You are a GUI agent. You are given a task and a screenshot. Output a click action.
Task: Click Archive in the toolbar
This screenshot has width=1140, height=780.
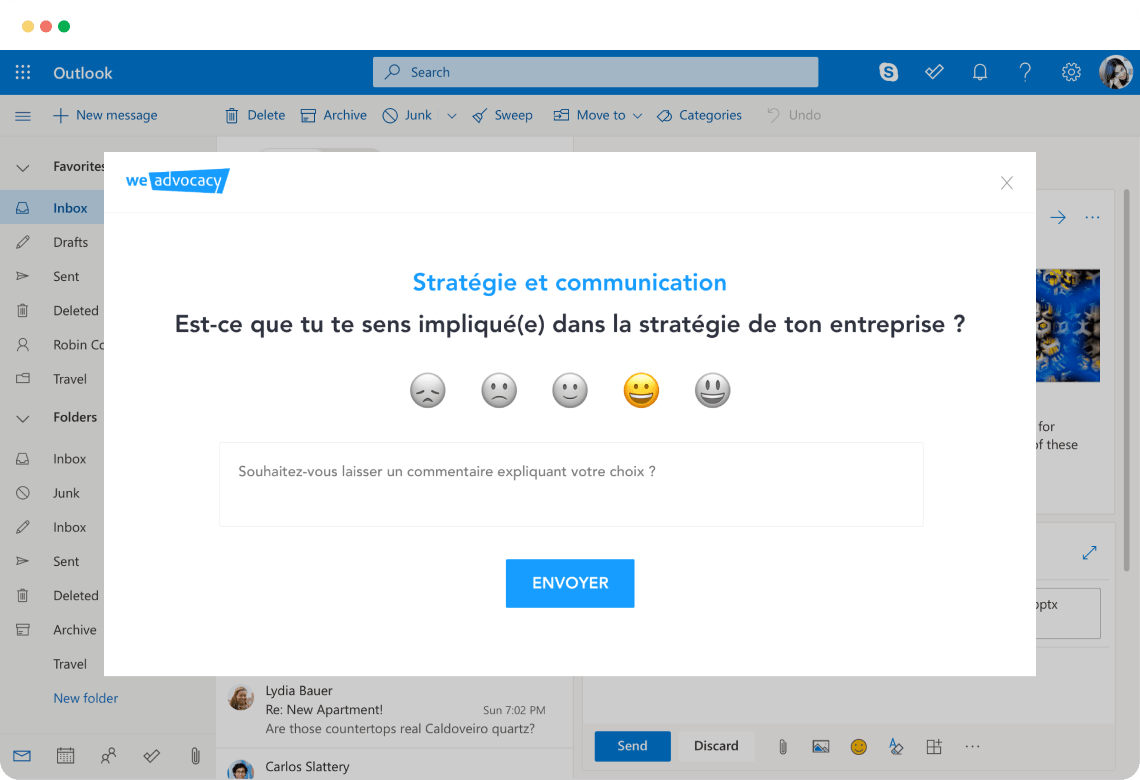pyautogui.click(x=334, y=115)
